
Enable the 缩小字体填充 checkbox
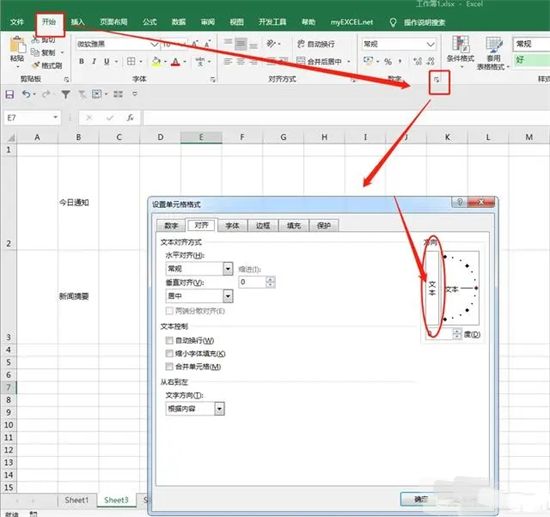[x=169, y=353]
